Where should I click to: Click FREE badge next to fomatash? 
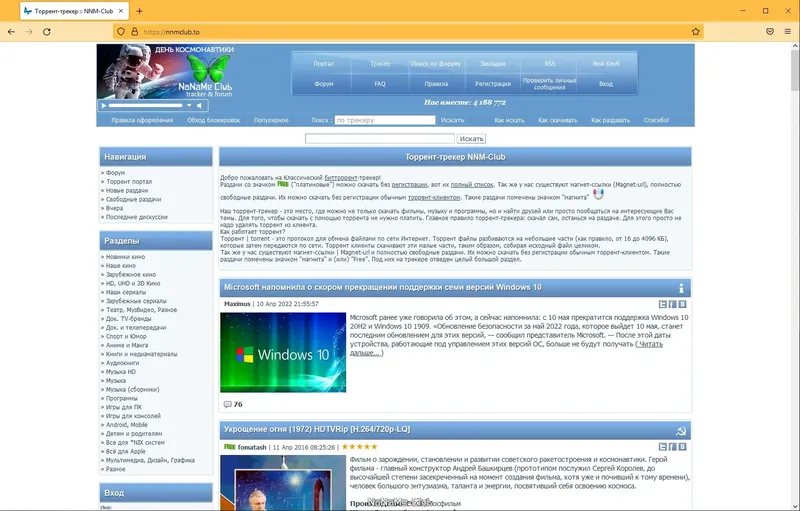[230, 447]
